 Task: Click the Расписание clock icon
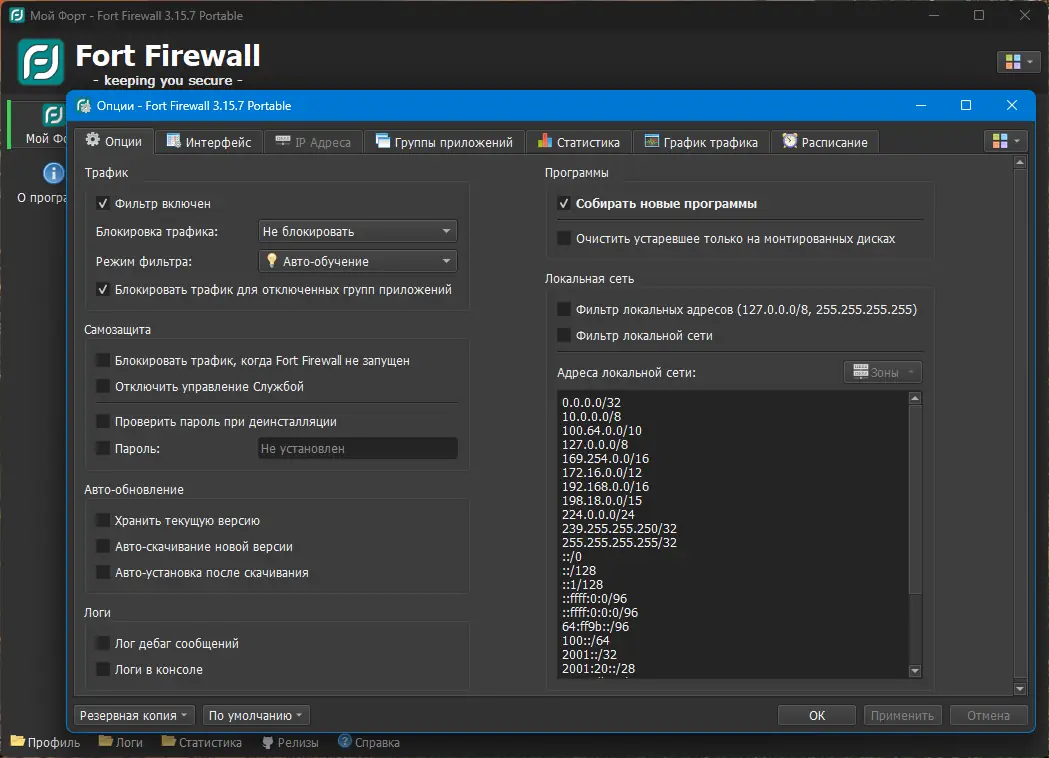tap(789, 140)
